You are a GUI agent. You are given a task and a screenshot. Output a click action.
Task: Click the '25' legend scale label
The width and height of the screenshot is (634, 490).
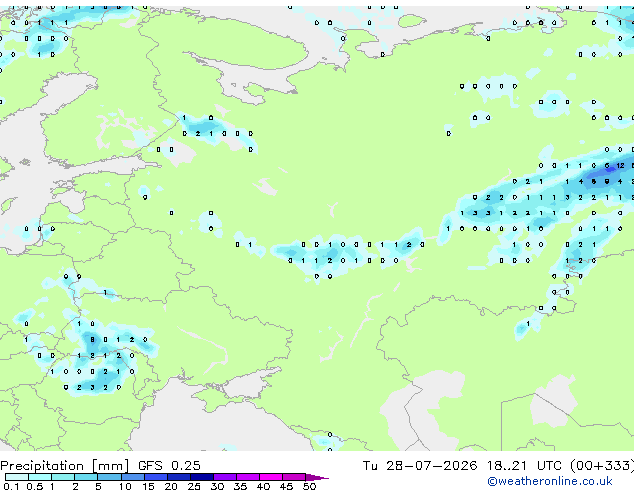(194, 486)
